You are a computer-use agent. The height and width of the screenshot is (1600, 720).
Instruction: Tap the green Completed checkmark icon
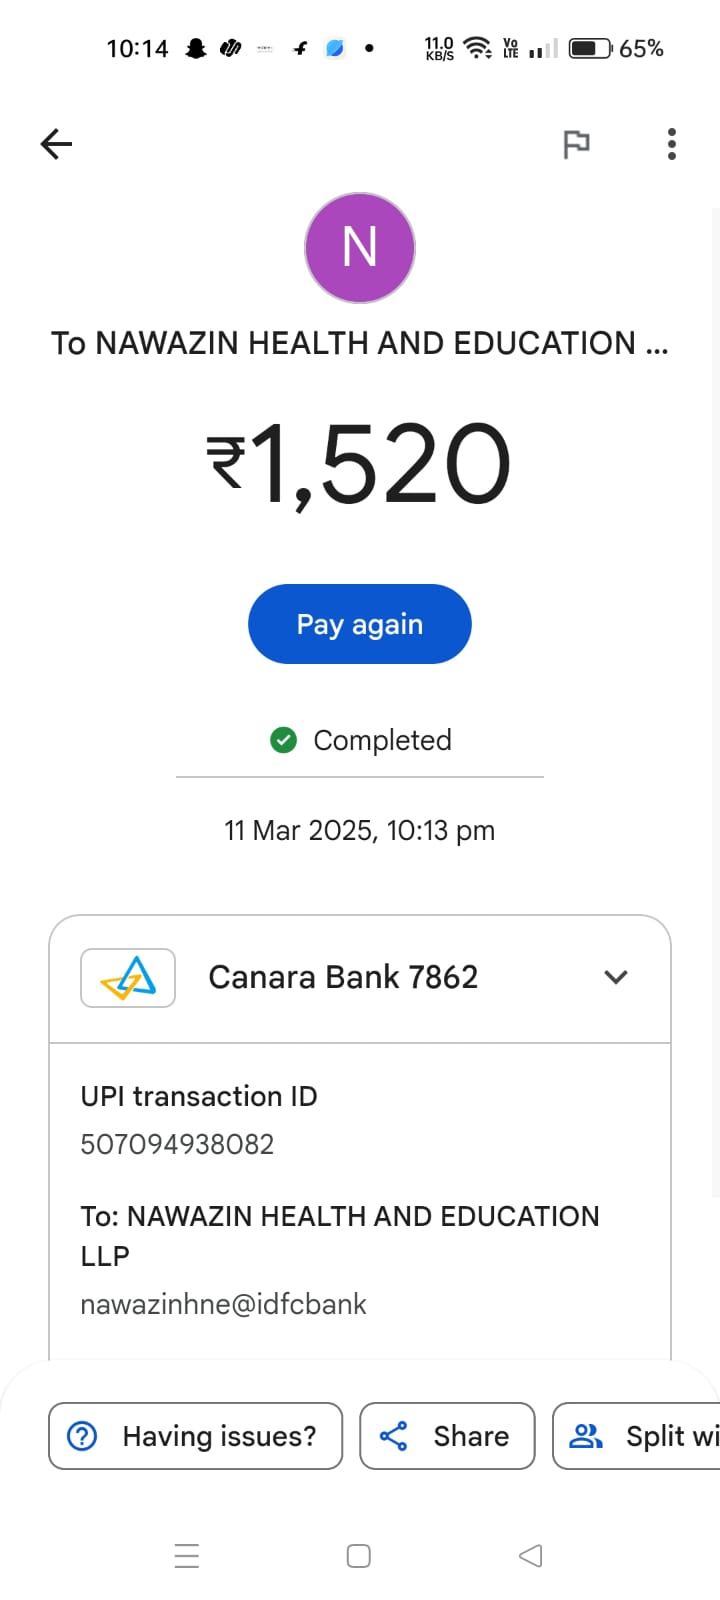(x=284, y=740)
